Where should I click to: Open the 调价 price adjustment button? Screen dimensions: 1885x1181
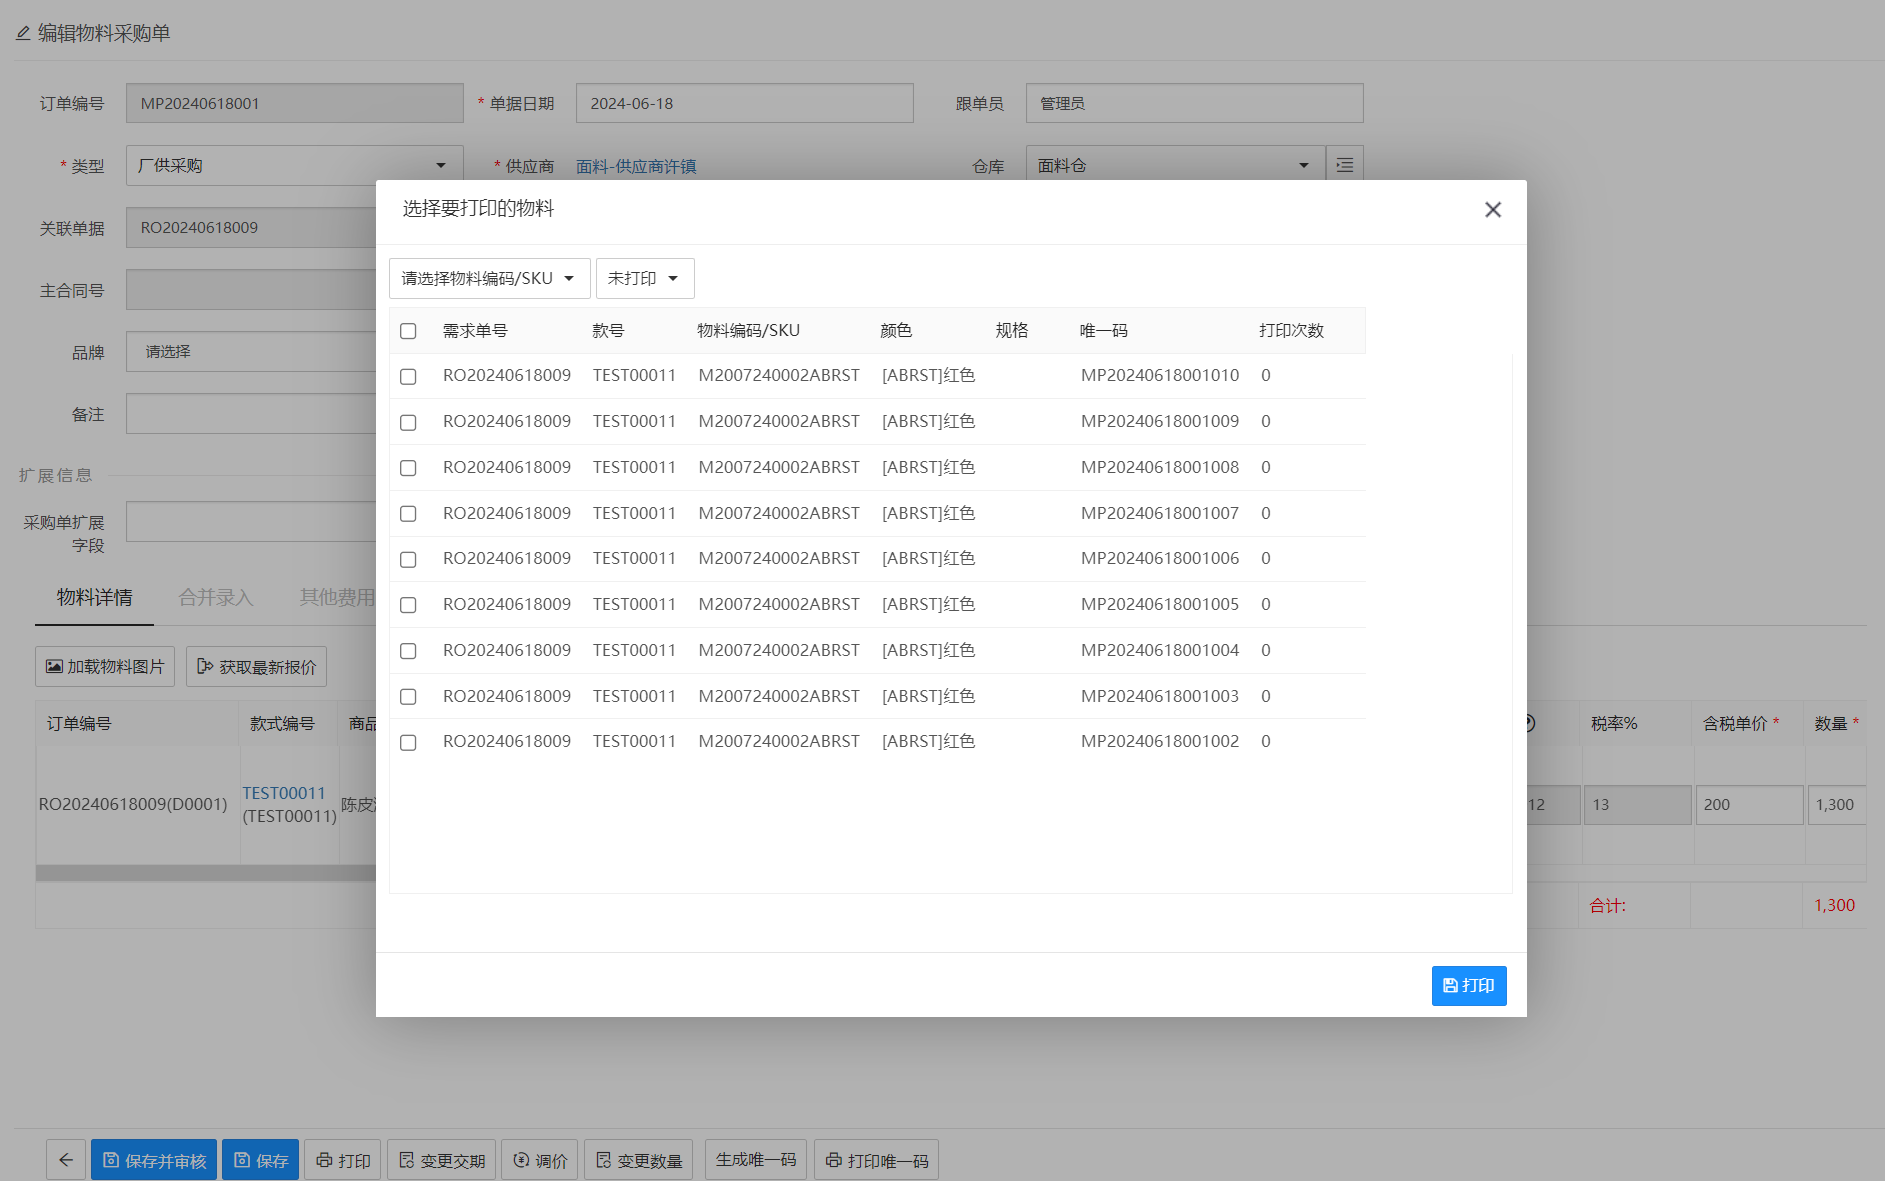tap(540, 1160)
